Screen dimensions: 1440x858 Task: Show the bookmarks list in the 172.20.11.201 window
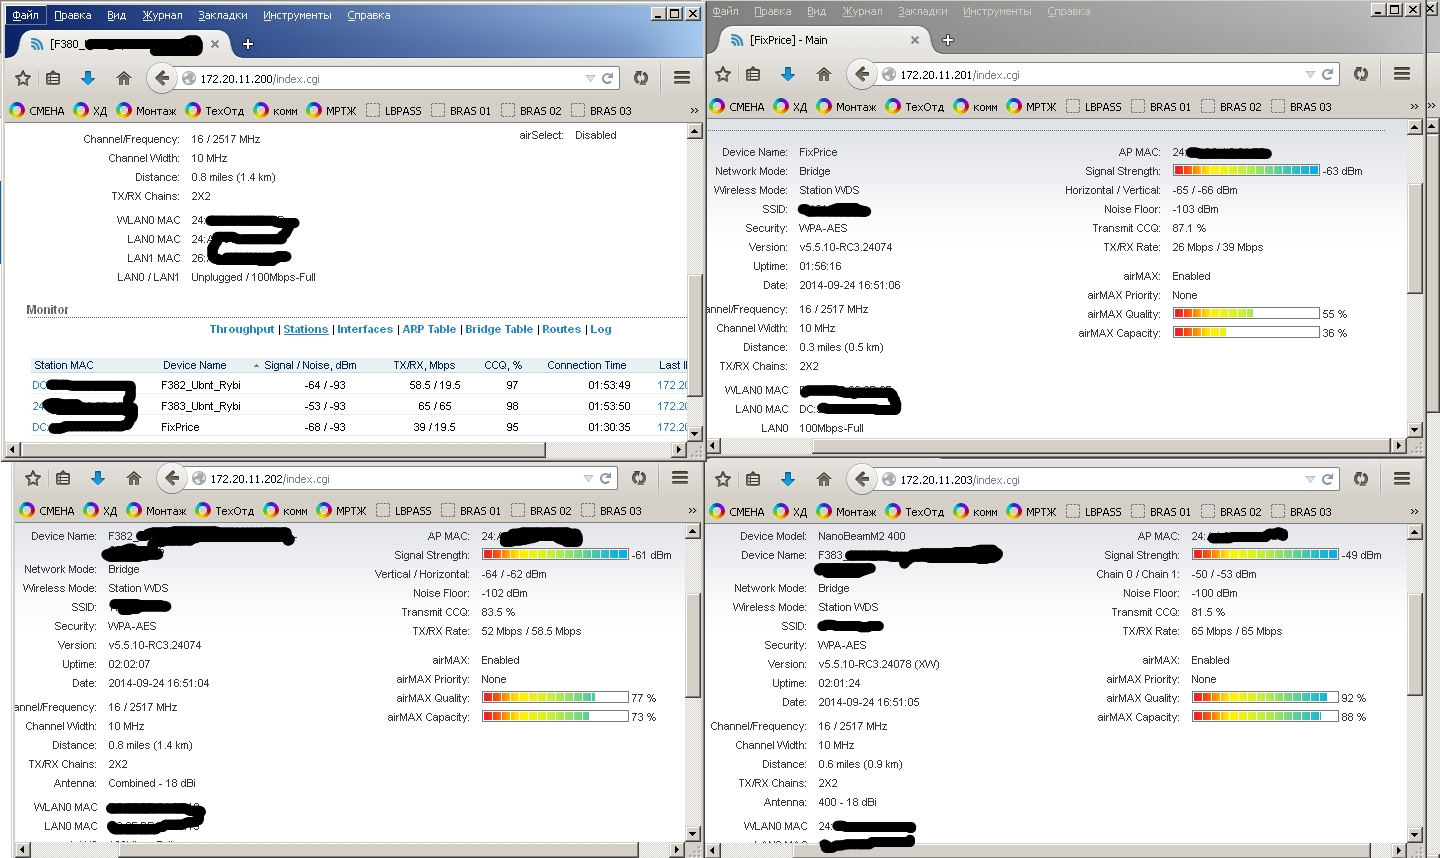click(754, 74)
